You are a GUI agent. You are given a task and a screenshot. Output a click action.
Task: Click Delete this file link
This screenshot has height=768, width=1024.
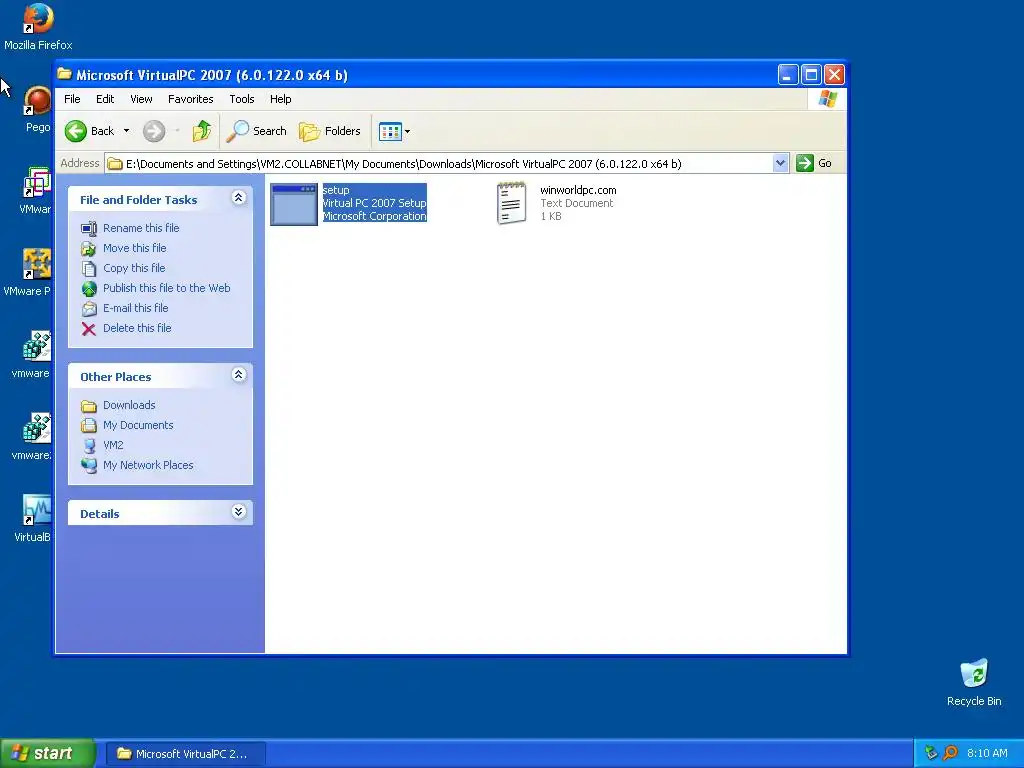tap(137, 328)
